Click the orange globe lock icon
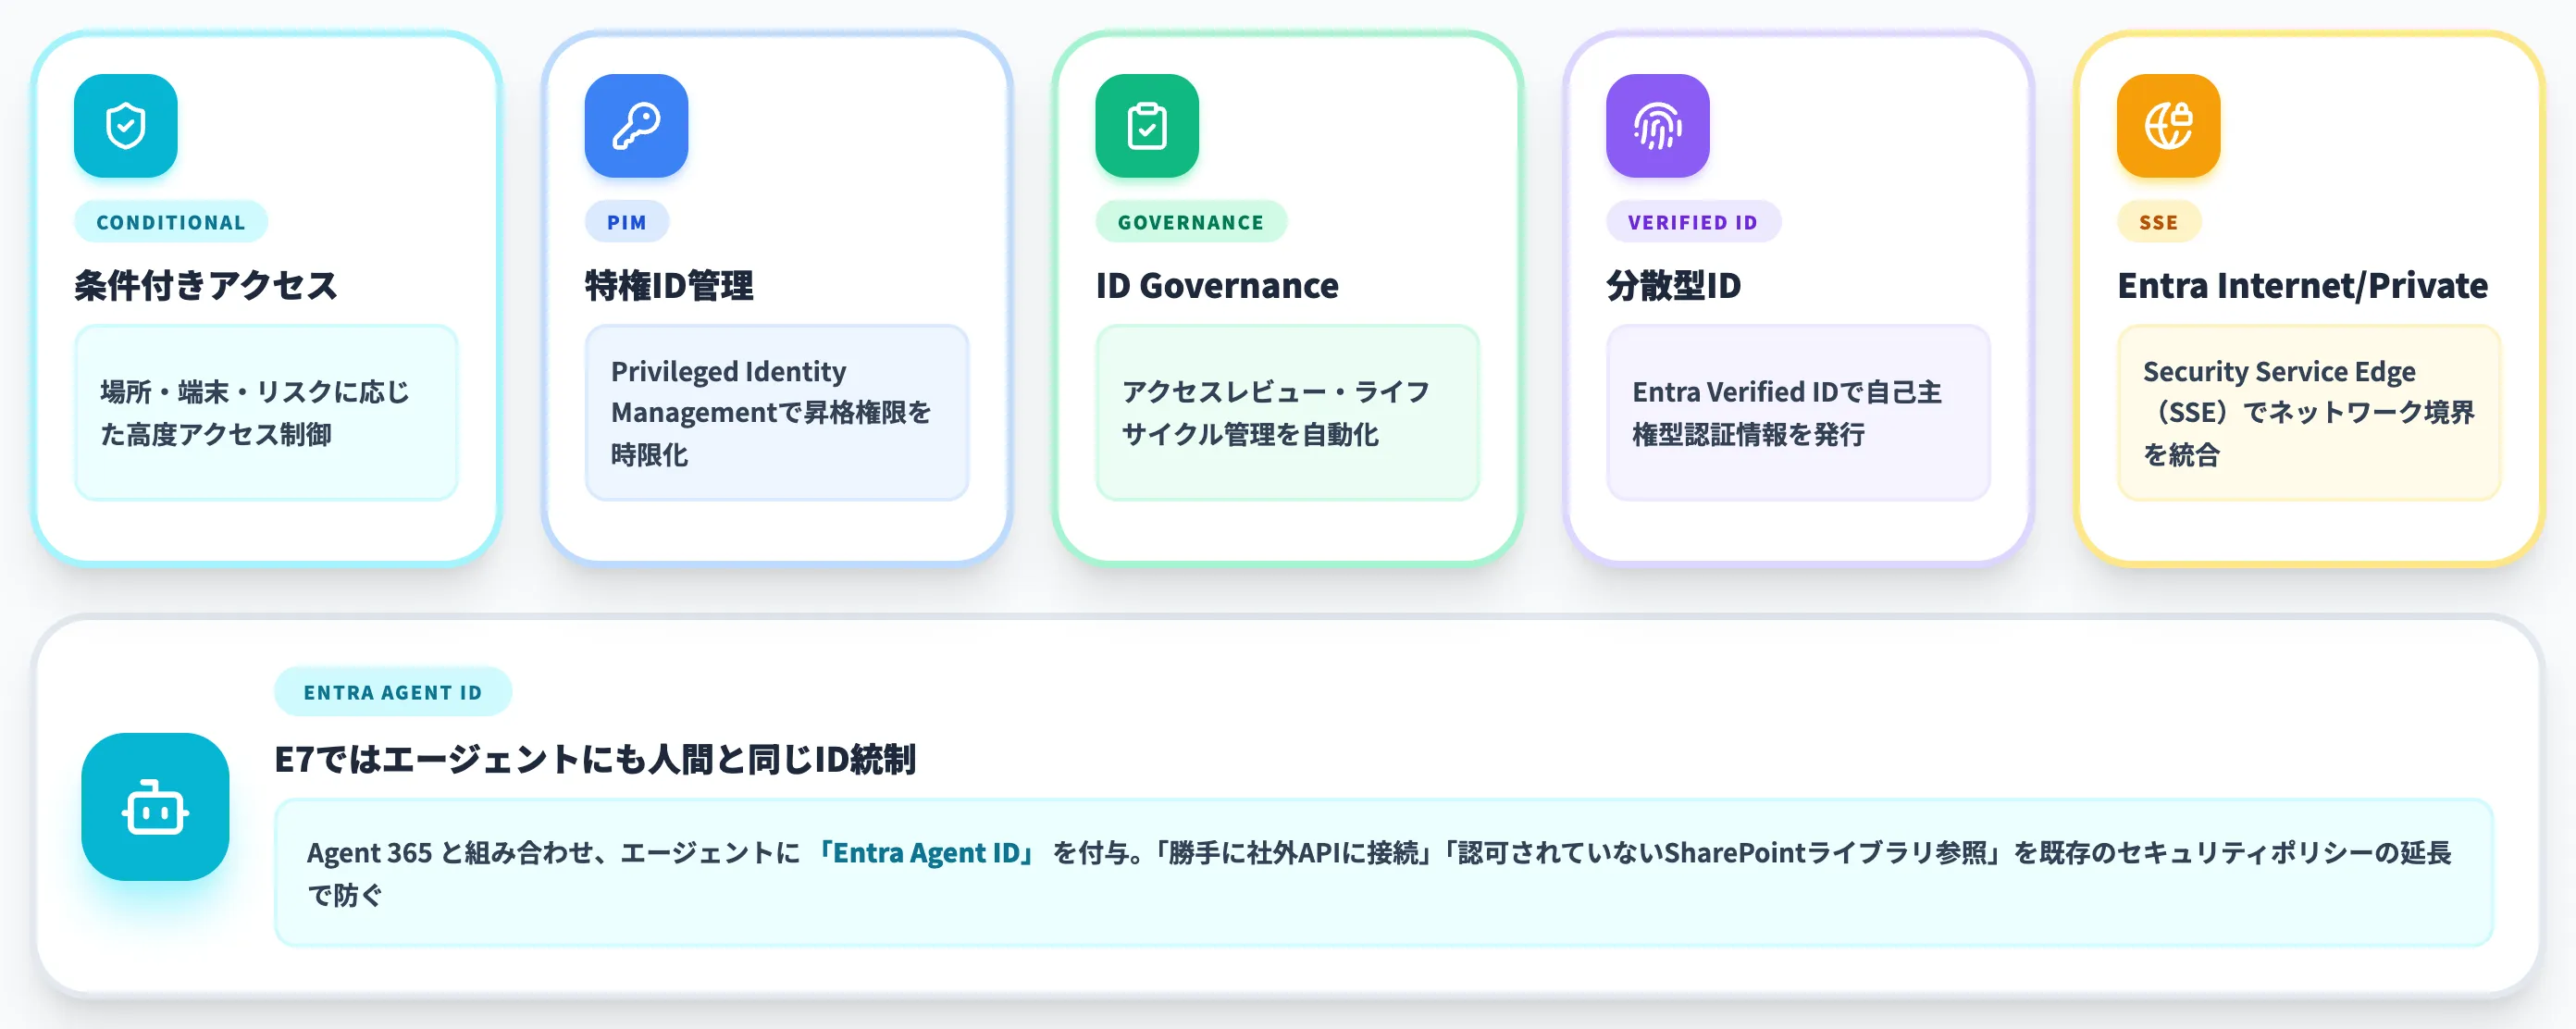 click(2168, 126)
